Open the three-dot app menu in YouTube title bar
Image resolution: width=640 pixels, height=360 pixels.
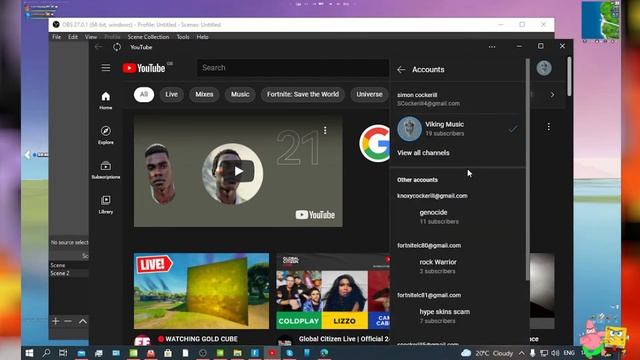[492, 47]
